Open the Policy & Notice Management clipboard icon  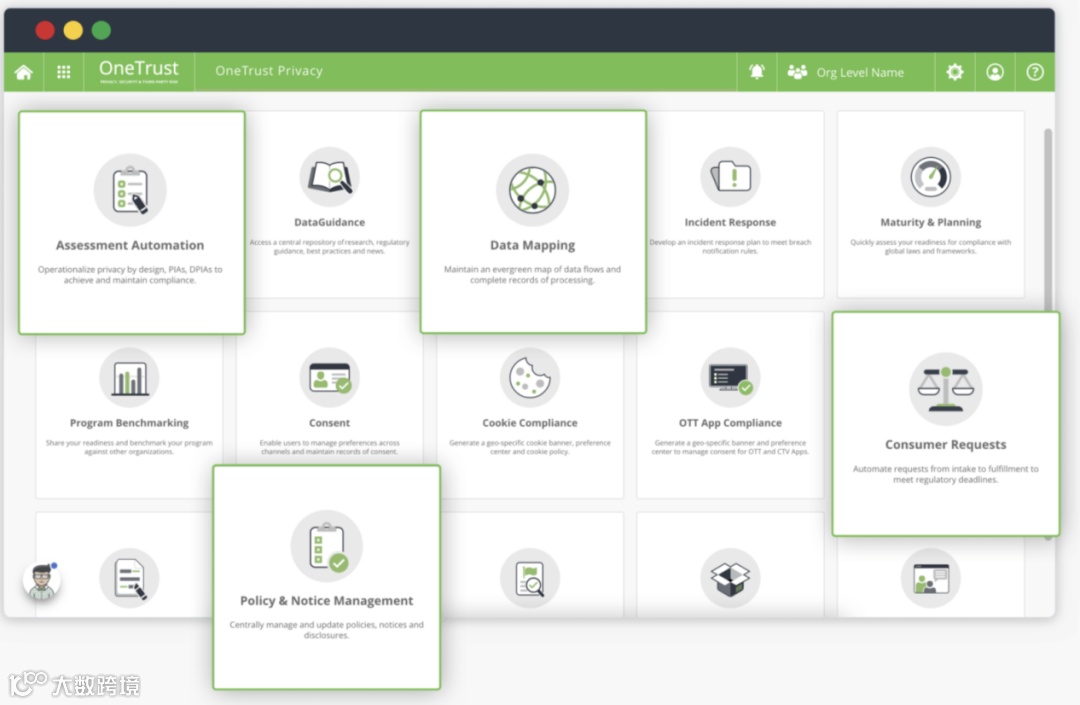[x=326, y=546]
